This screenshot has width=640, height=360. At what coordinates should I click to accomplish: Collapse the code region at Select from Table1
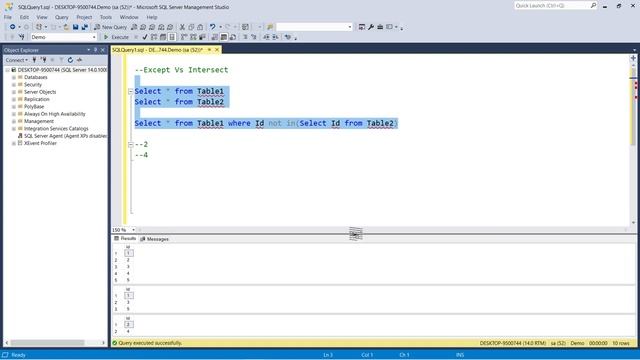131,91
